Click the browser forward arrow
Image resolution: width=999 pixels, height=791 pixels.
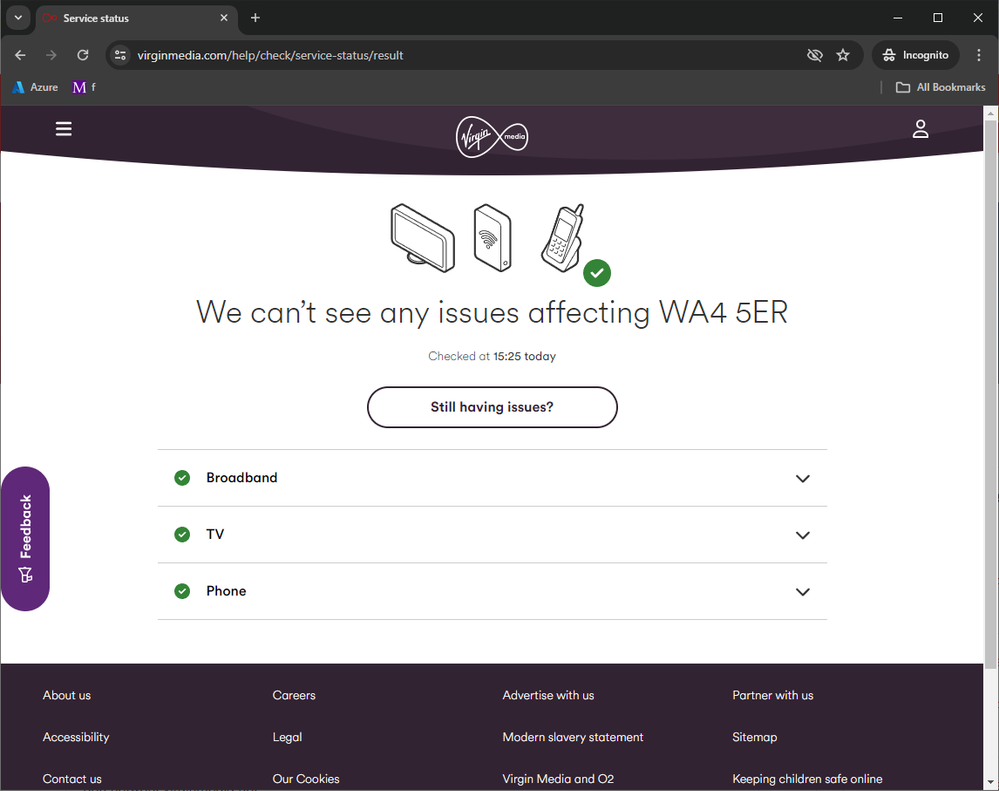pyautogui.click(x=51, y=55)
